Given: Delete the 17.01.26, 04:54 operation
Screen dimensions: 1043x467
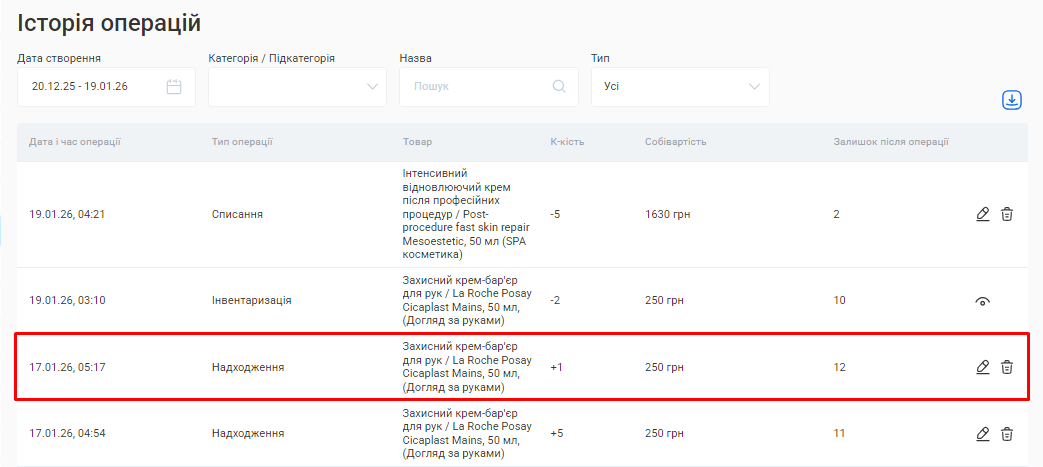Looking at the screenshot, I should point(1007,433).
